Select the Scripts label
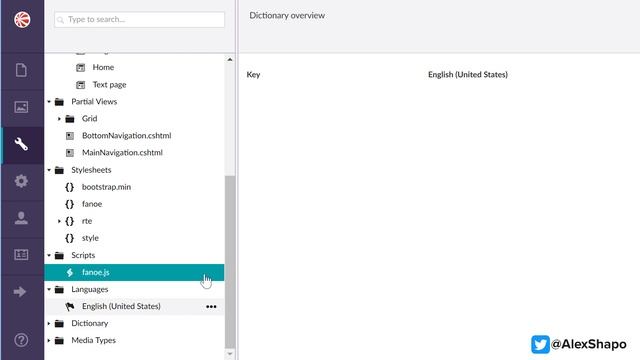Viewport: 640px width, 360px height. coord(83,255)
